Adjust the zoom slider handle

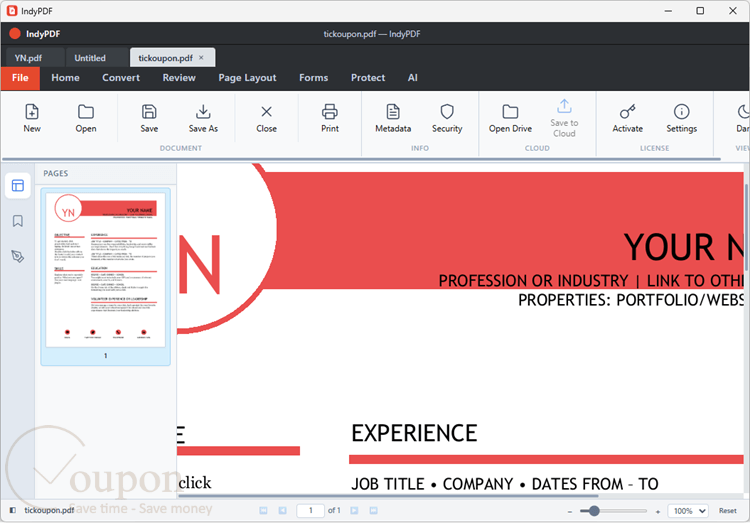coord(594,511)
